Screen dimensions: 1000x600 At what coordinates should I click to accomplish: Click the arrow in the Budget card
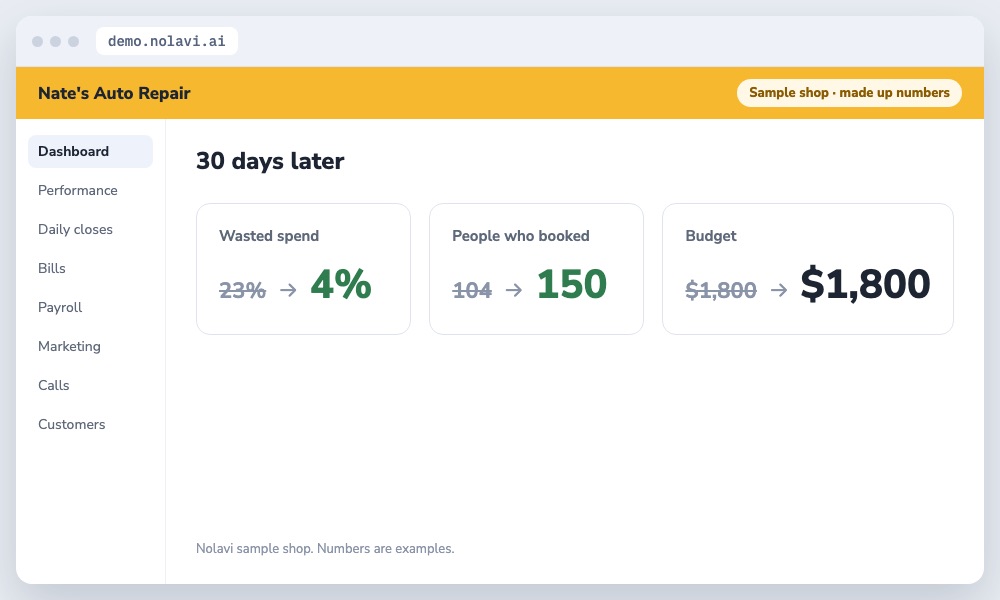coord(779,290)
